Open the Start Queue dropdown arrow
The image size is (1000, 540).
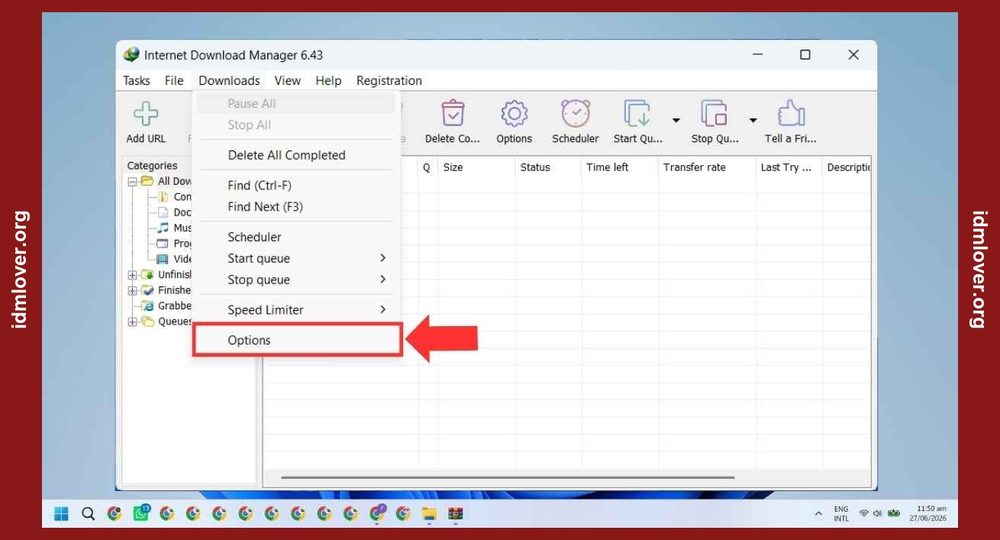pos(676,120)
